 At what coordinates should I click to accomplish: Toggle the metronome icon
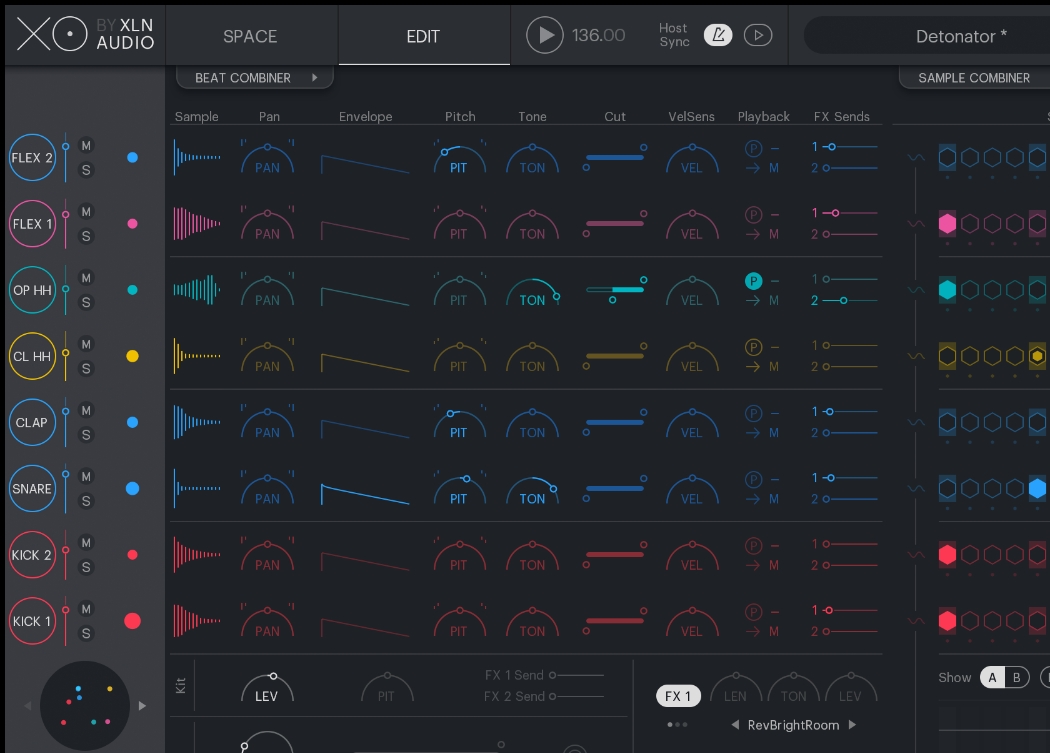pos(717,35)
